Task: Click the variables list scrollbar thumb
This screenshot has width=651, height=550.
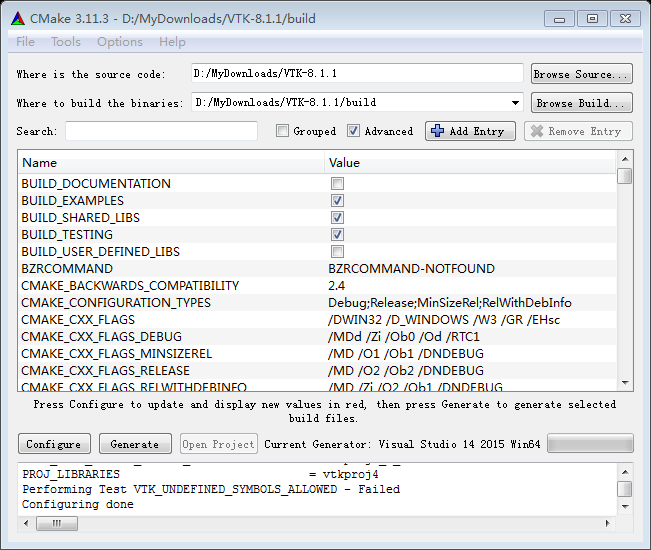Action: pos(625,176)
